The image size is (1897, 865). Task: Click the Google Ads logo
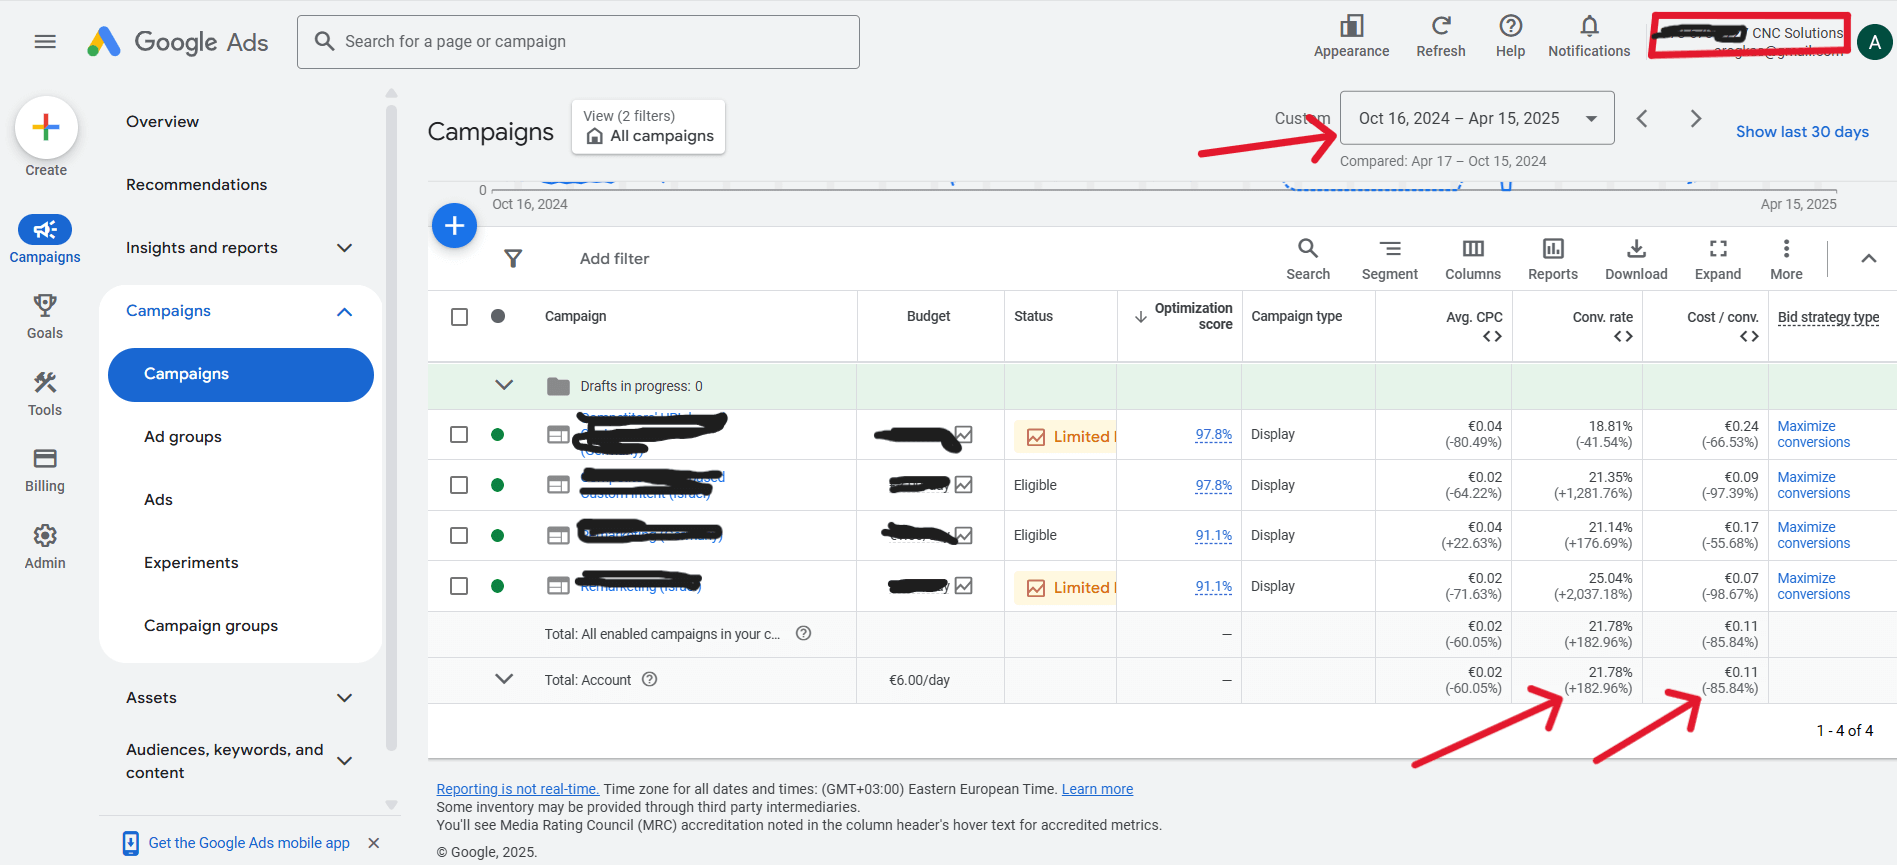click(178, 42)
